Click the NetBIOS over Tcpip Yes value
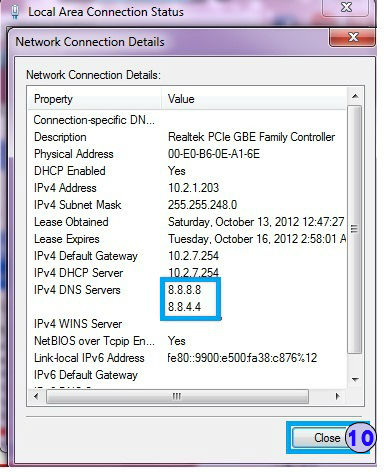 coord(177,341)
